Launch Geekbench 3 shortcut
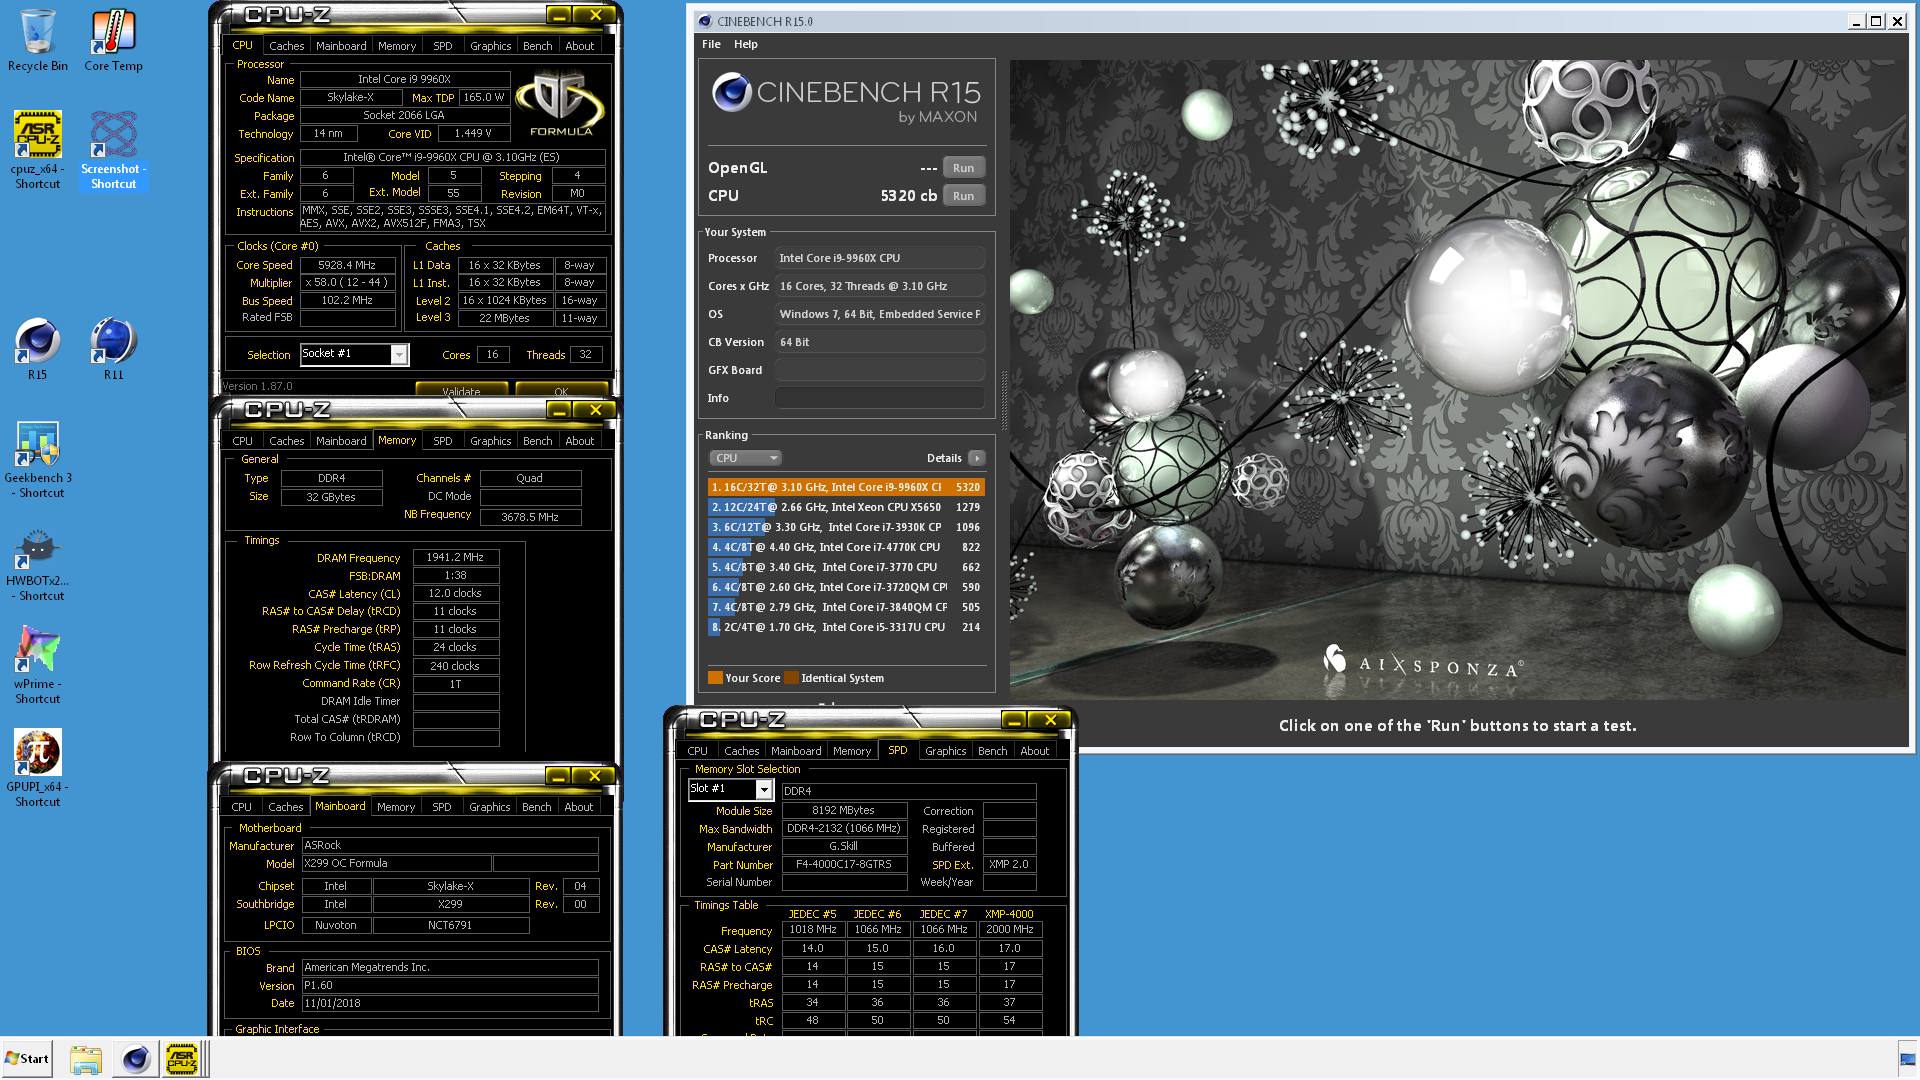The width and height of the screenshot is (1920, 1080). click(x=38, y=460)
